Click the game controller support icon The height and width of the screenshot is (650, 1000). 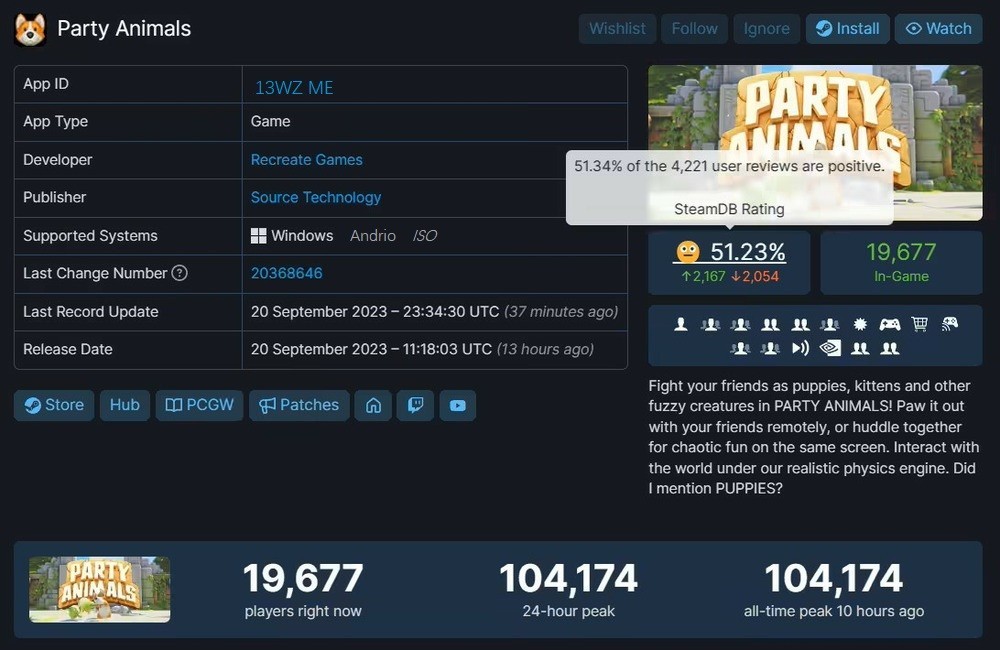tap(890, 325)
